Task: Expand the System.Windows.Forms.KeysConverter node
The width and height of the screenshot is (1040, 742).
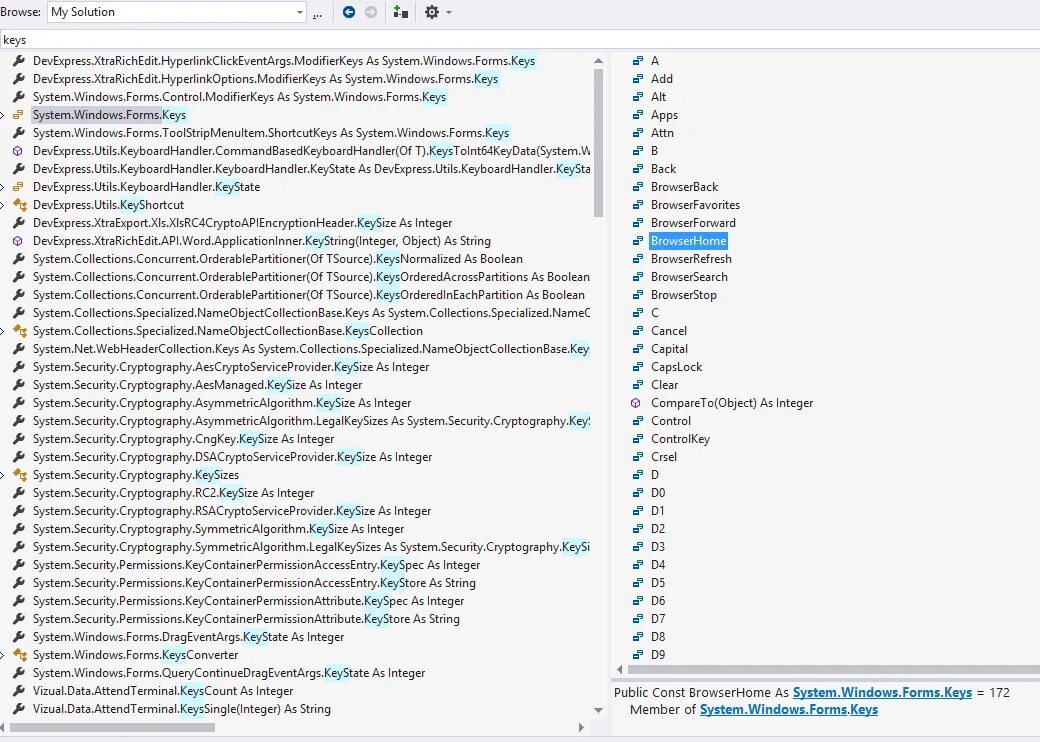Action: tap(3, 655)
